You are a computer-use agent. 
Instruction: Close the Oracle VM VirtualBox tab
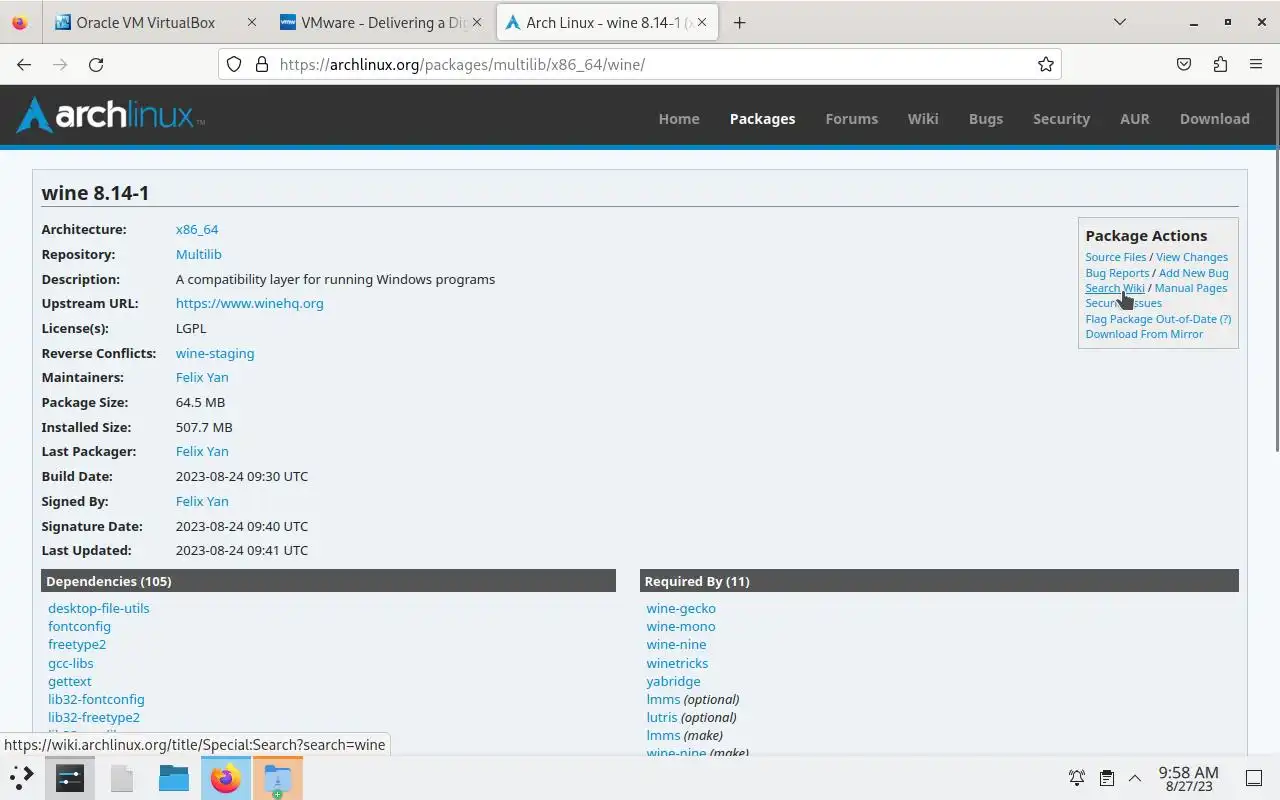point(251,22)
